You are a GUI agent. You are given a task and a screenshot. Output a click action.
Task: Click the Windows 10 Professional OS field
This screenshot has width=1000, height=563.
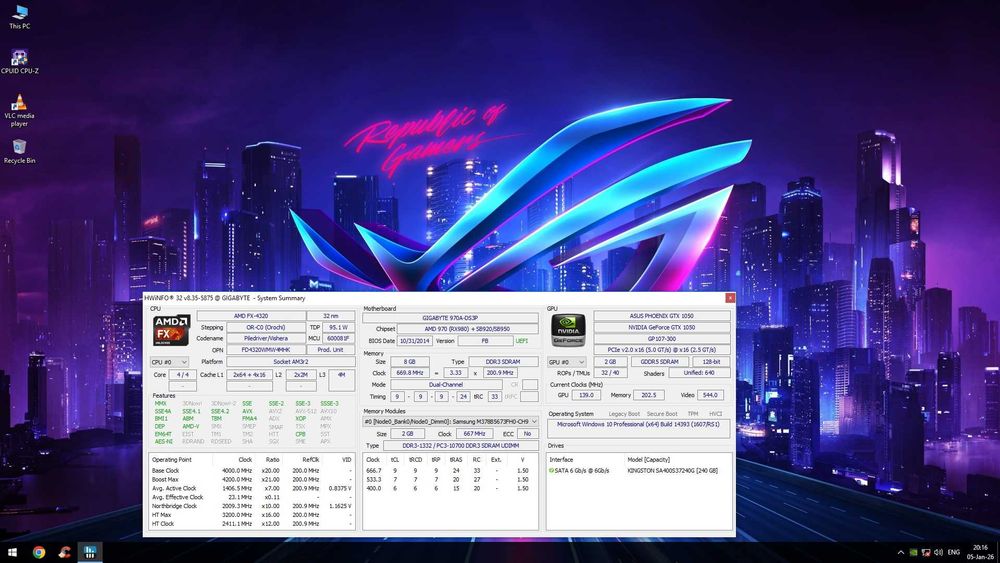pyautogui.click(x=638, y=427)
